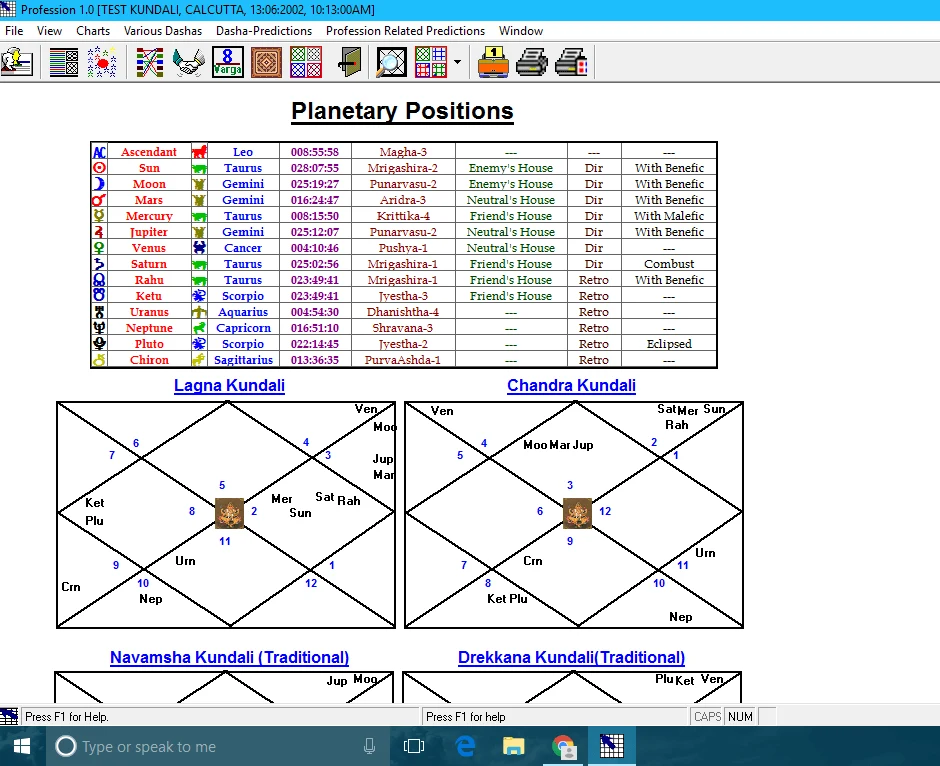Image resolution: width=940 pixels, height=766 pixels.
Task: Click the Krittika-4 nakshatra cell
Action: click(x=403, y=216)
